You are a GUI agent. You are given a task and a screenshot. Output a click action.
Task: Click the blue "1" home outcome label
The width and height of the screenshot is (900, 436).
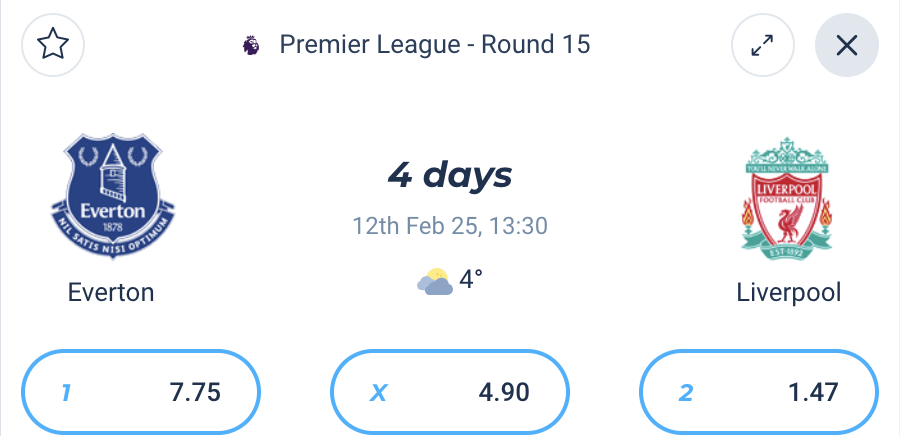66,392
